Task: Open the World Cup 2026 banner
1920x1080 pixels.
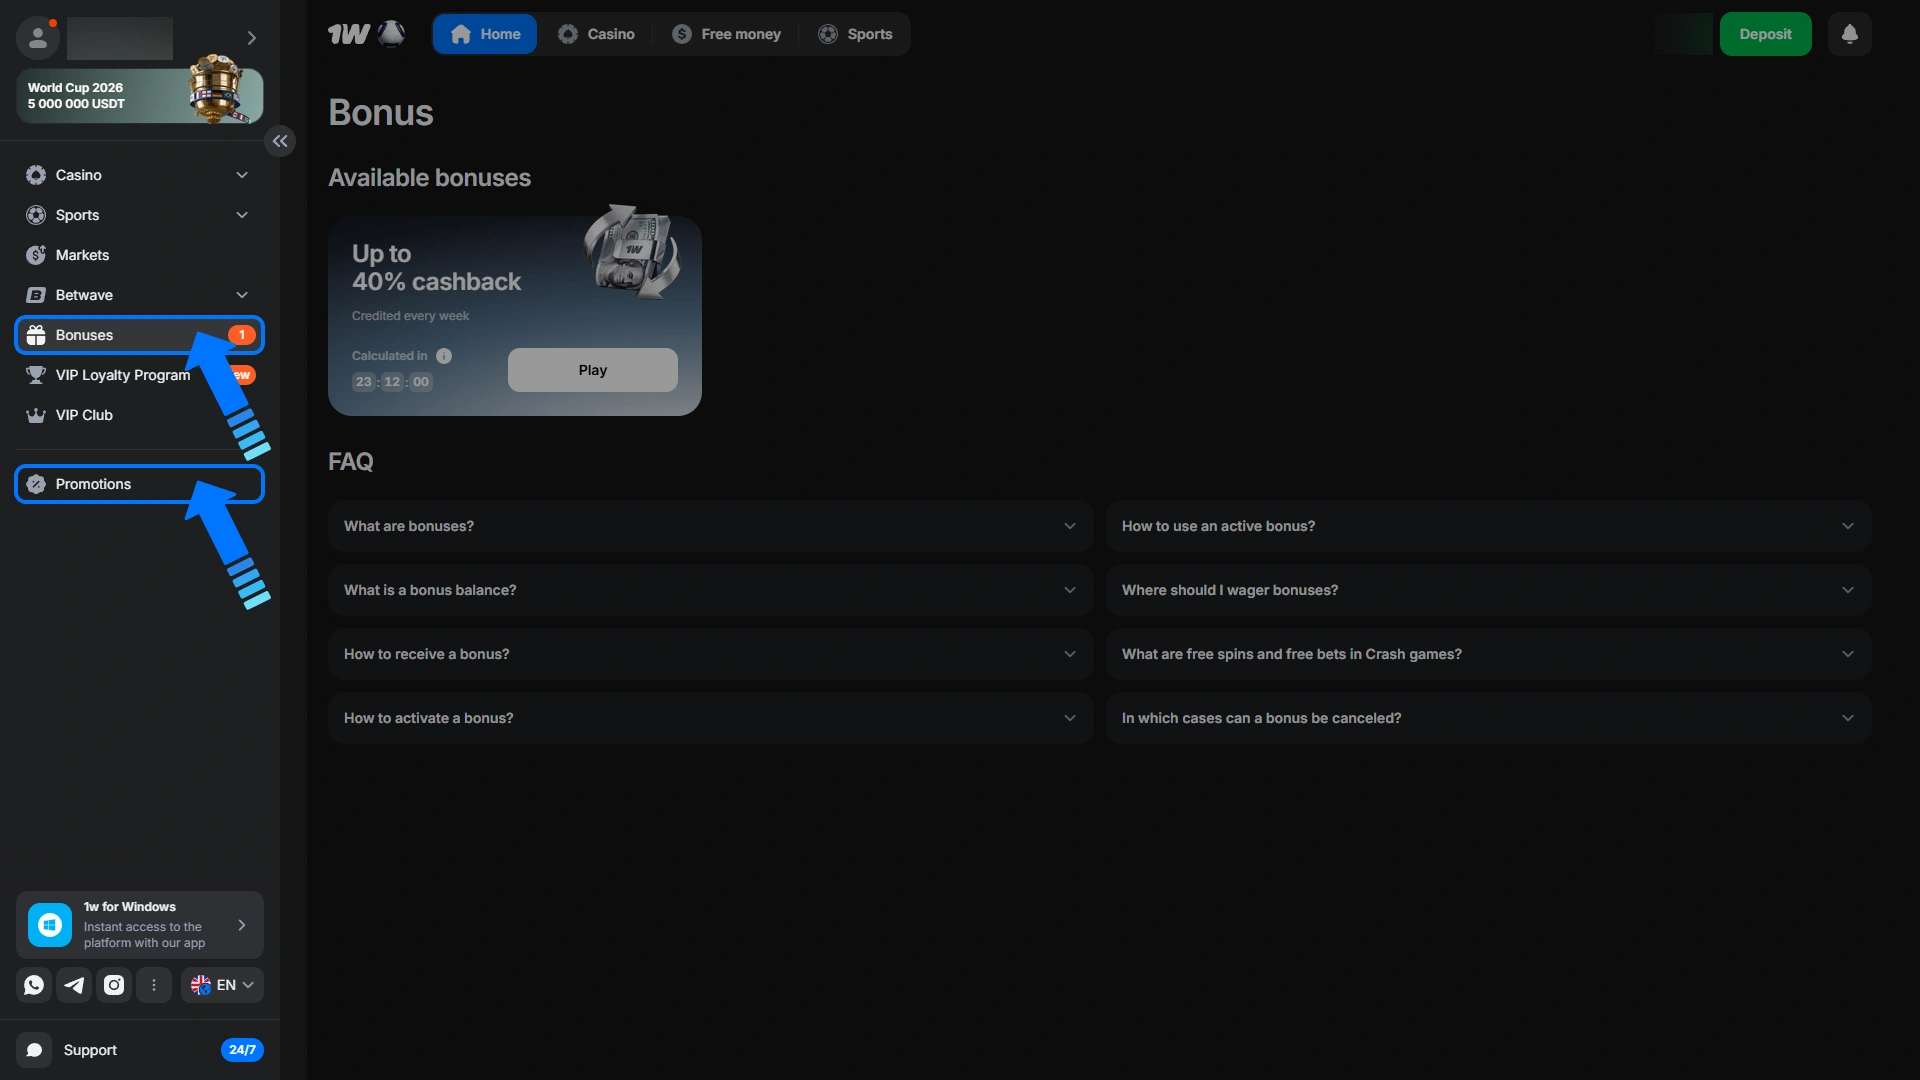Action: (x=140, y=95)
